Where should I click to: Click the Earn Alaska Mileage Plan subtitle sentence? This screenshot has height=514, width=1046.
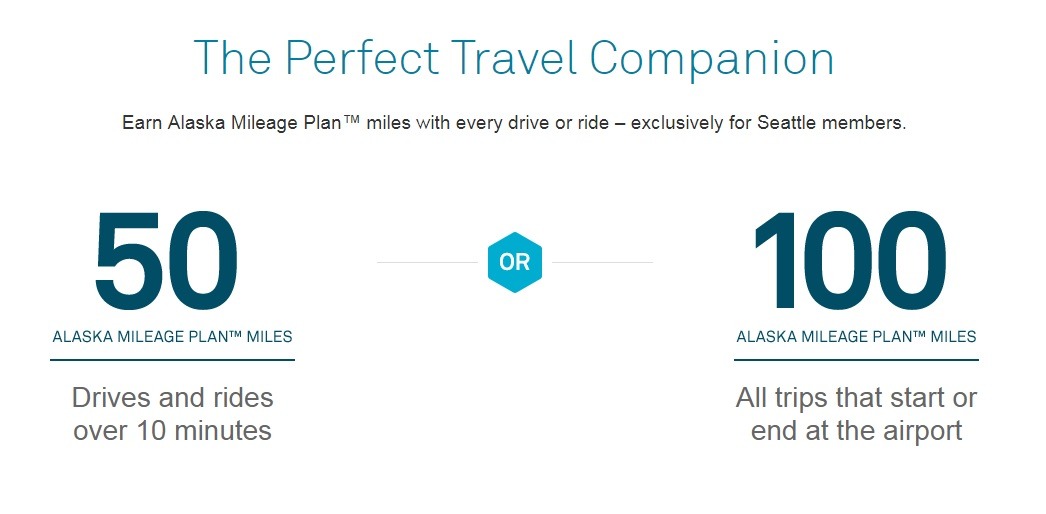pos(514,124)
